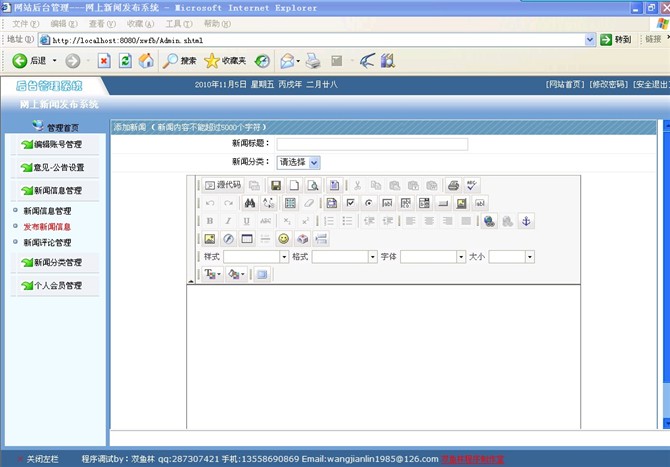Toggle strikethrough ABC formatting
The height and width of the screenshot is (467, 670).
coord(265,221)
